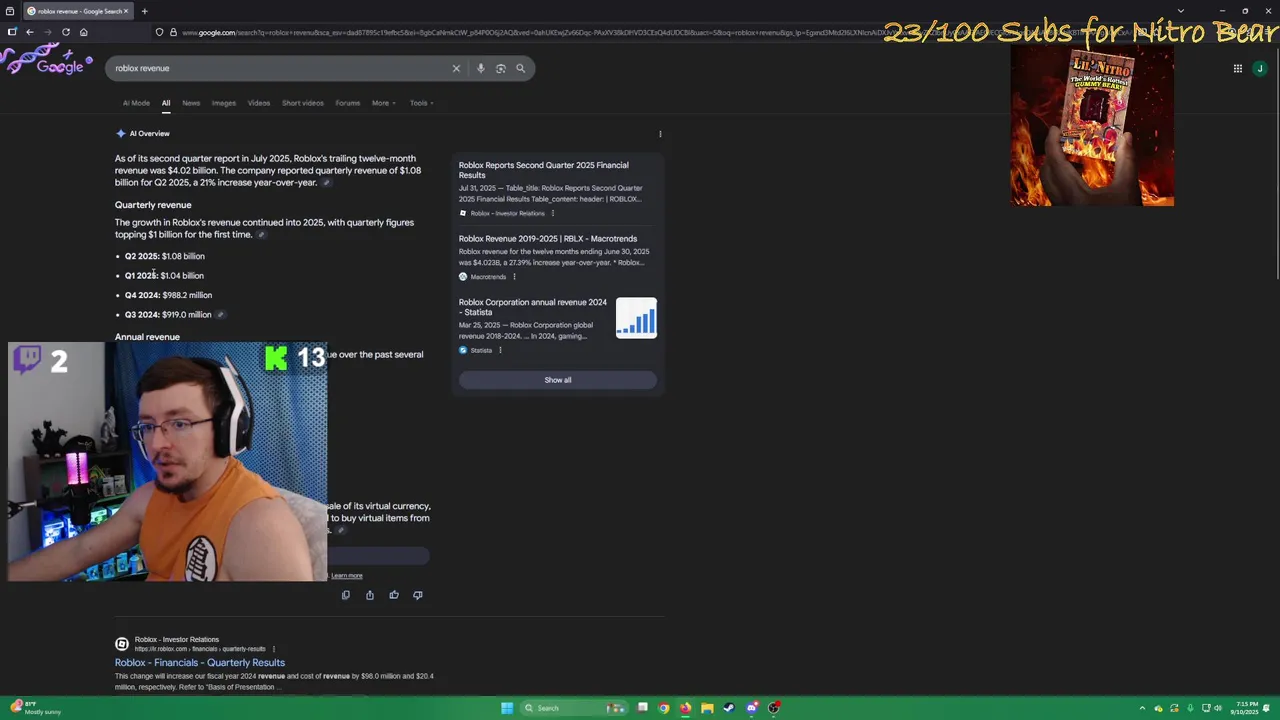Image resolution: width=1280 pixels, height=720 pixels.
Task: Click the 'Show all' sources button
Action: tap(558, 380)
